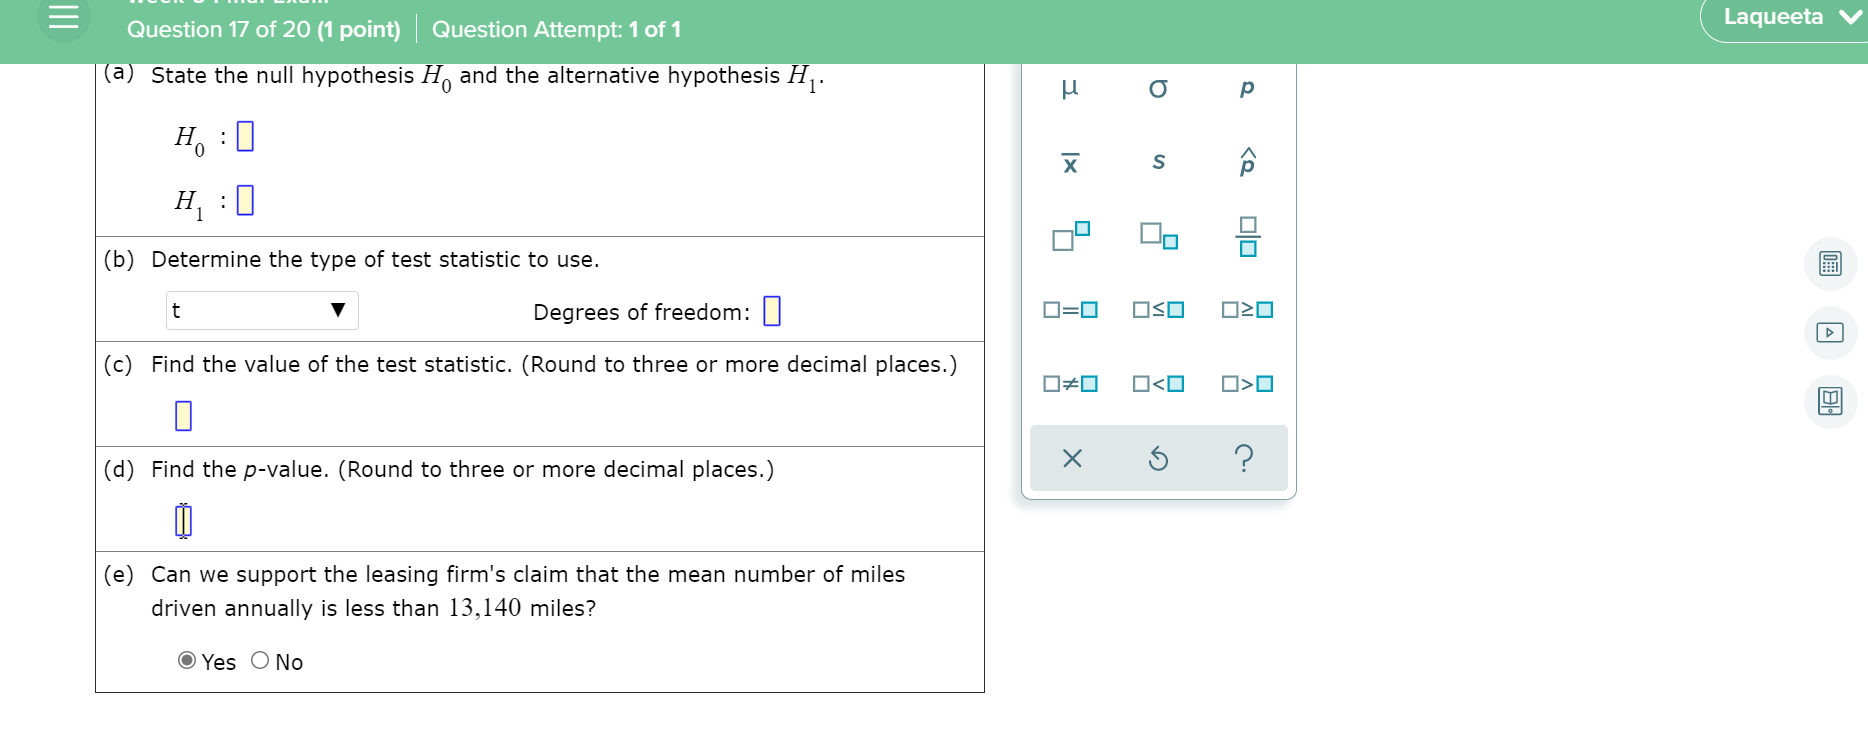The image size is (1868, 736).
Task: Insert an exponent superscript template
Action: (x=1070, y=236)
